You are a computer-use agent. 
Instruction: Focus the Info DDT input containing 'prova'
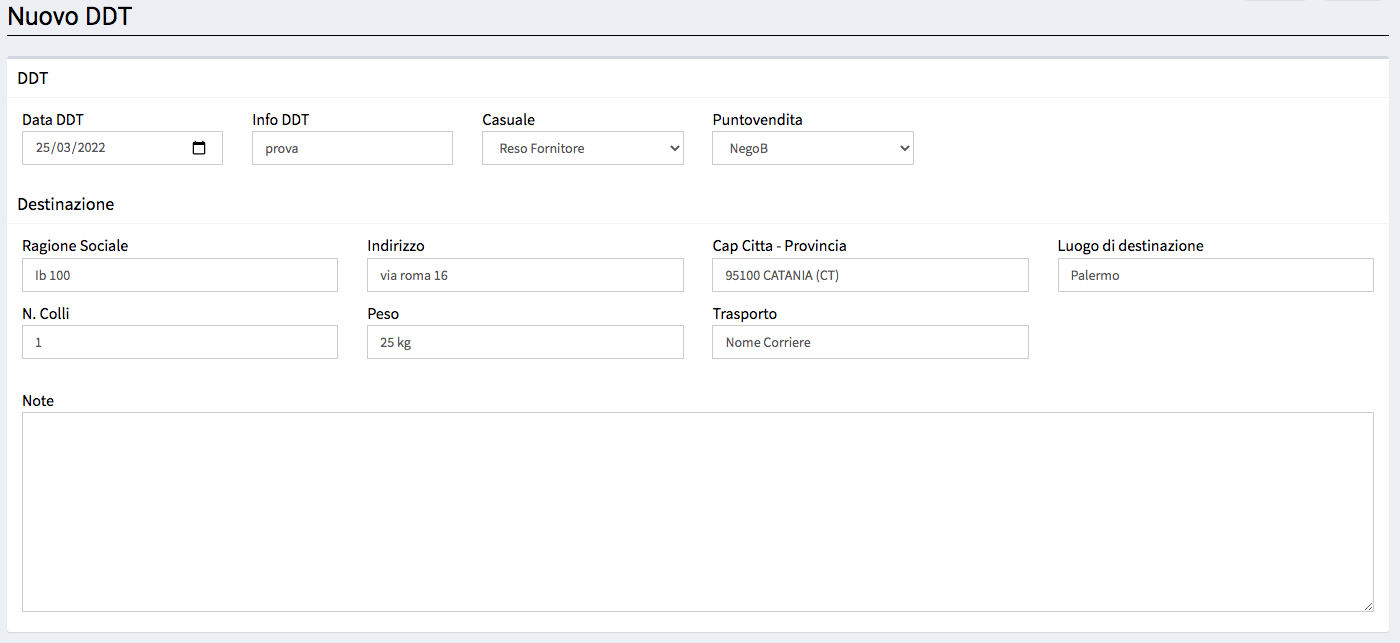click(352, 148)
